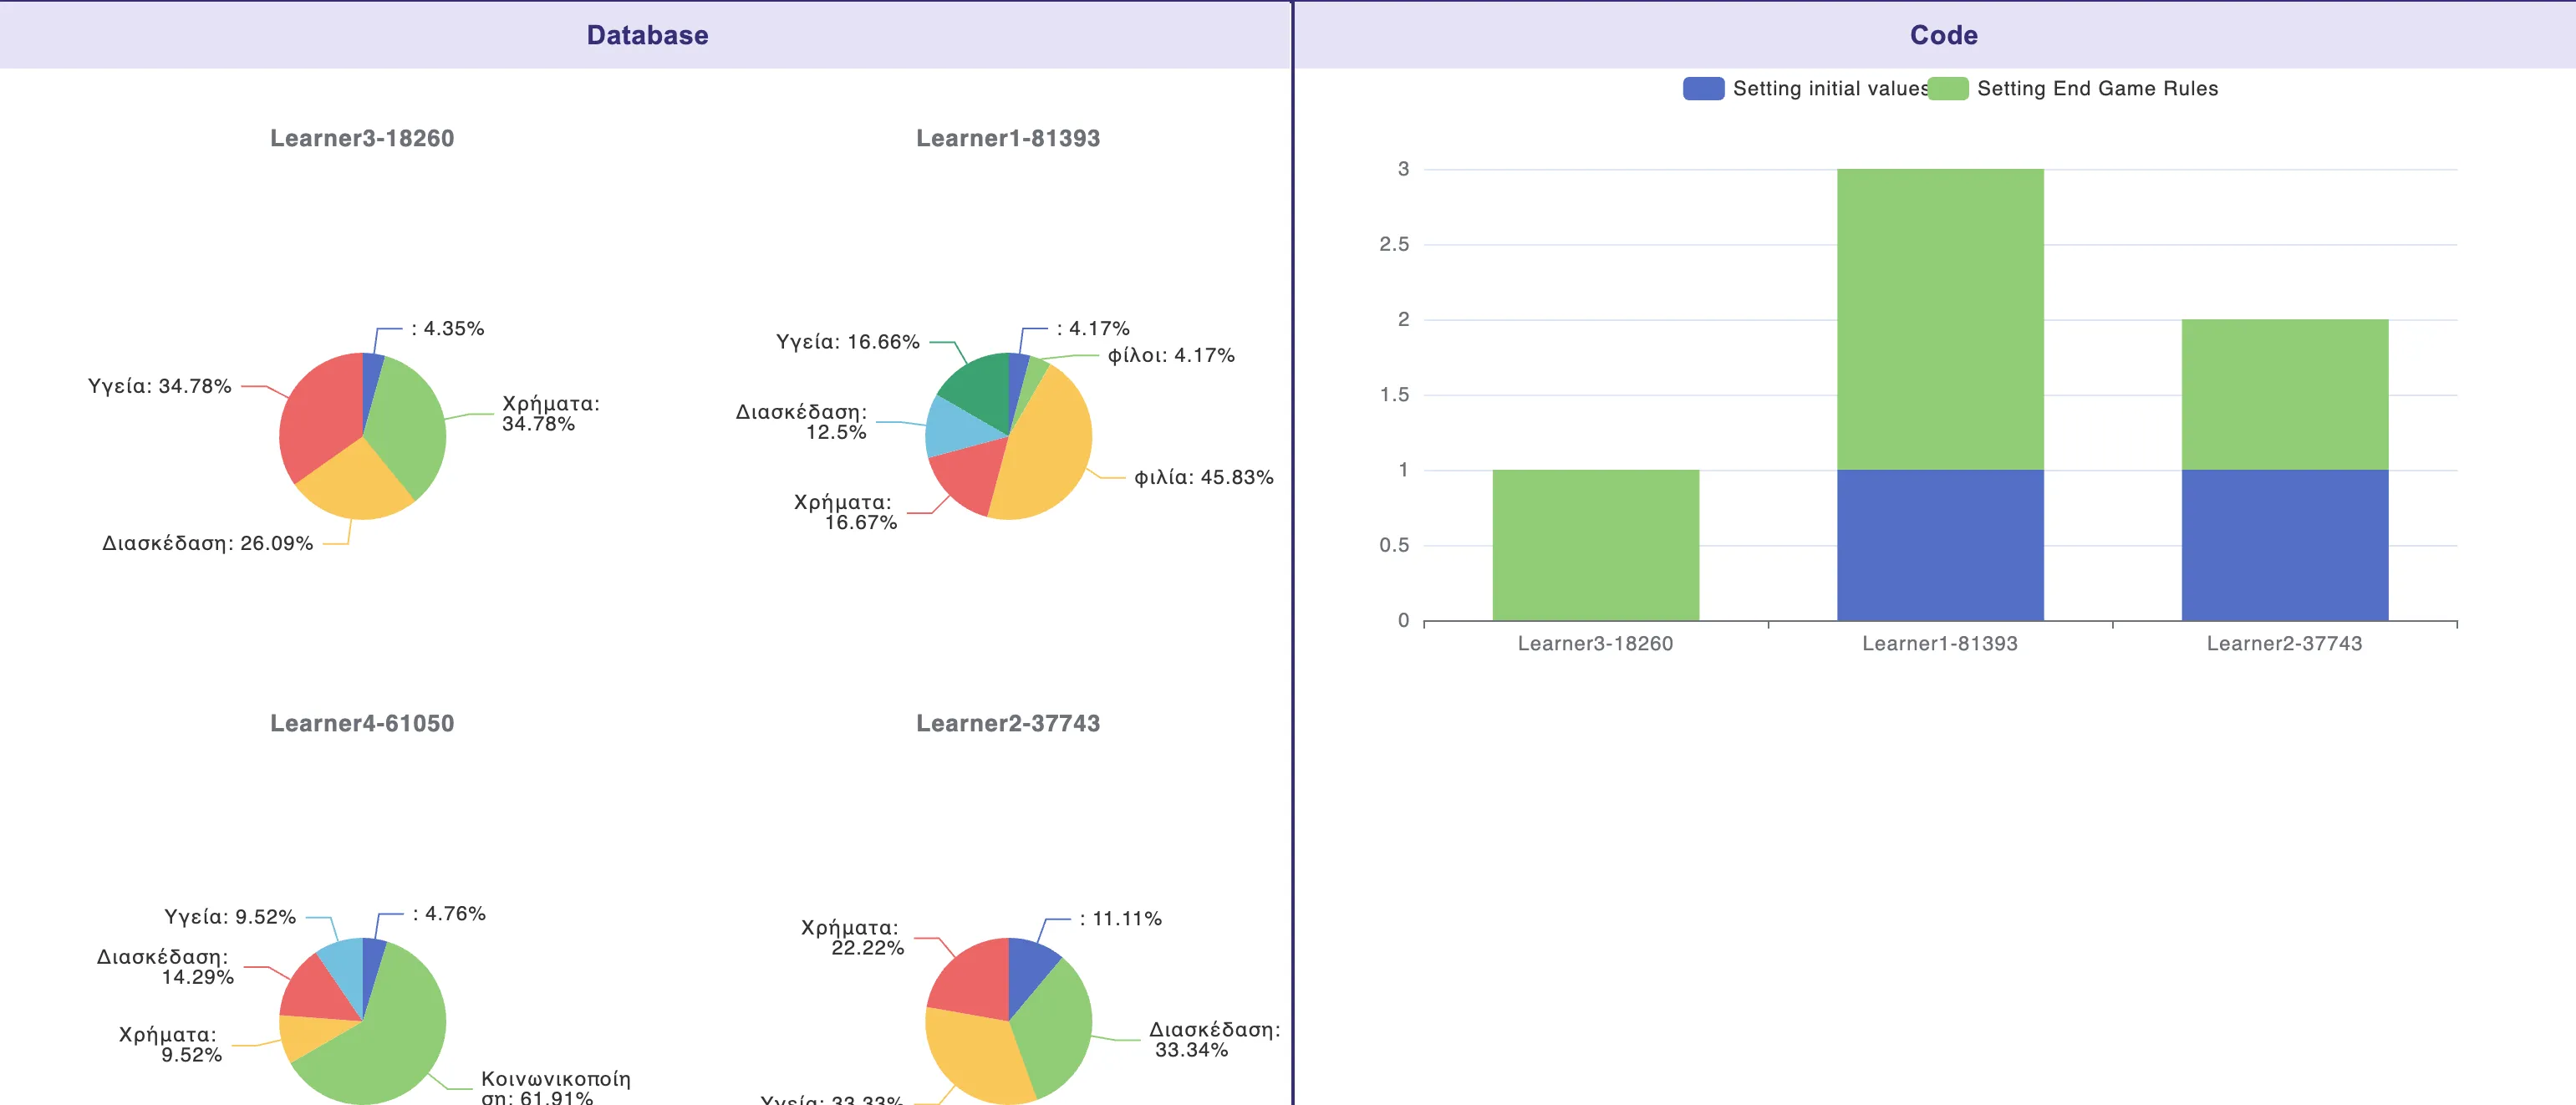
Task: Click the green legend swatch for End Game Rules
Action: coord(1948,89)
